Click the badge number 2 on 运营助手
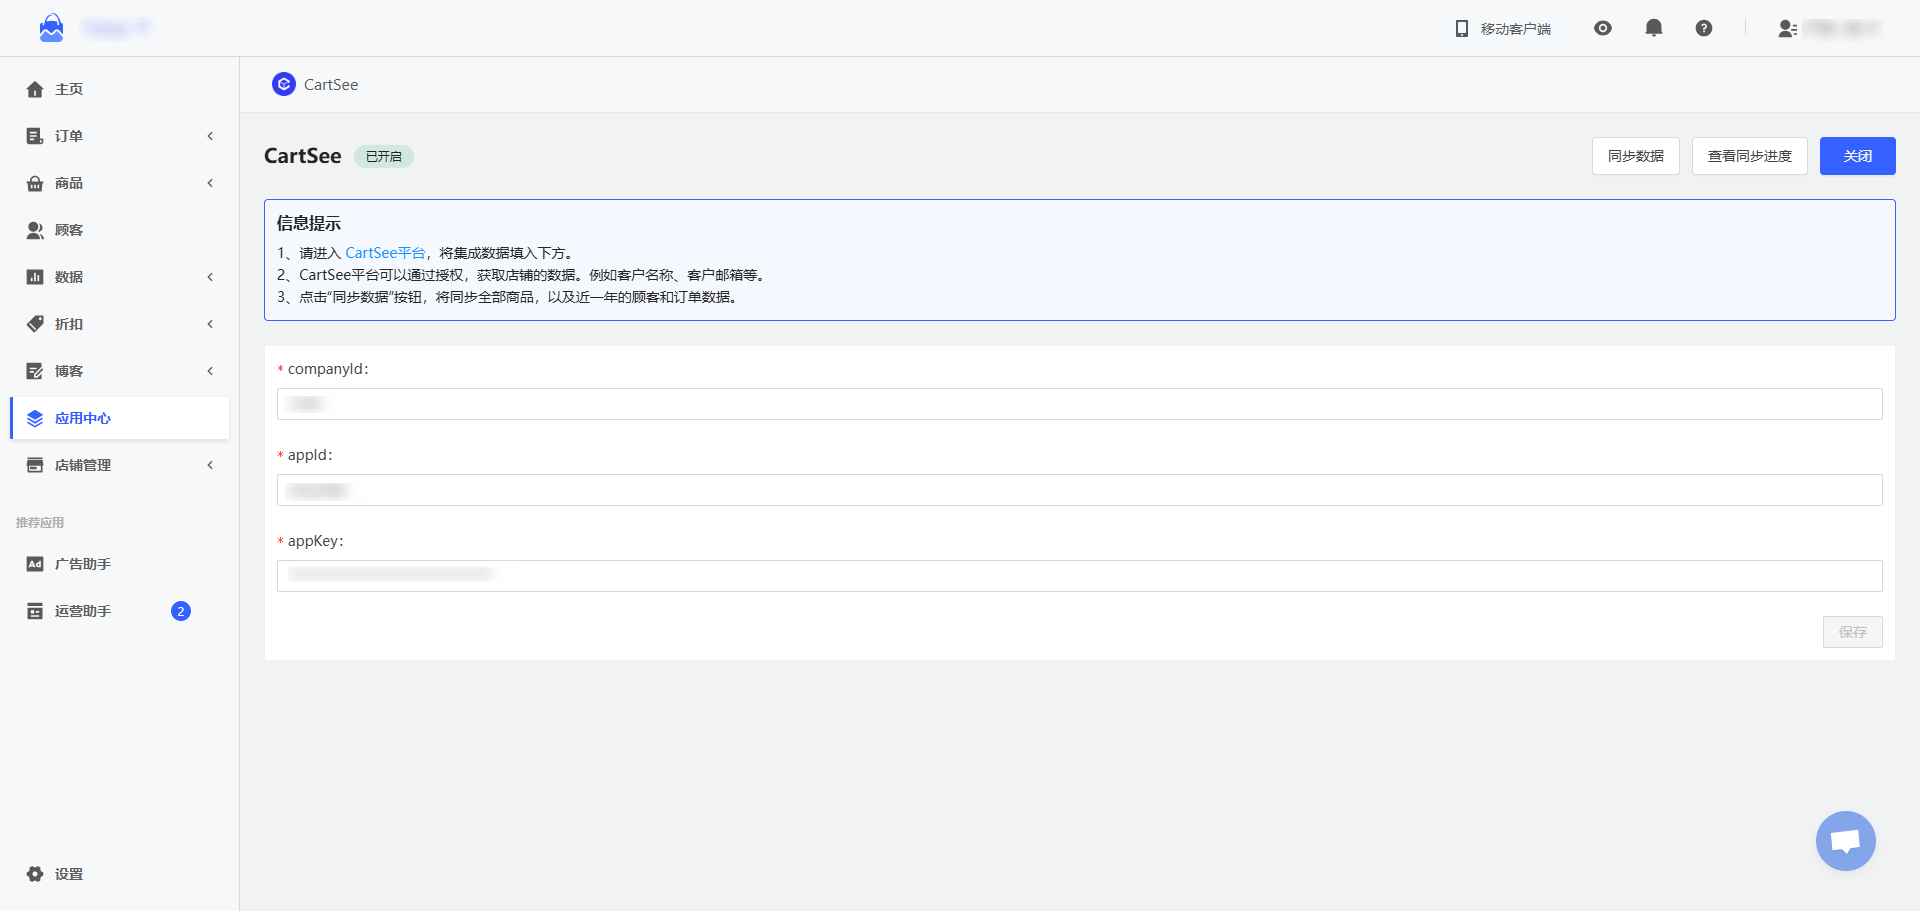Image resolution: width=1920 pixels, height=911 pixels. 181,611
